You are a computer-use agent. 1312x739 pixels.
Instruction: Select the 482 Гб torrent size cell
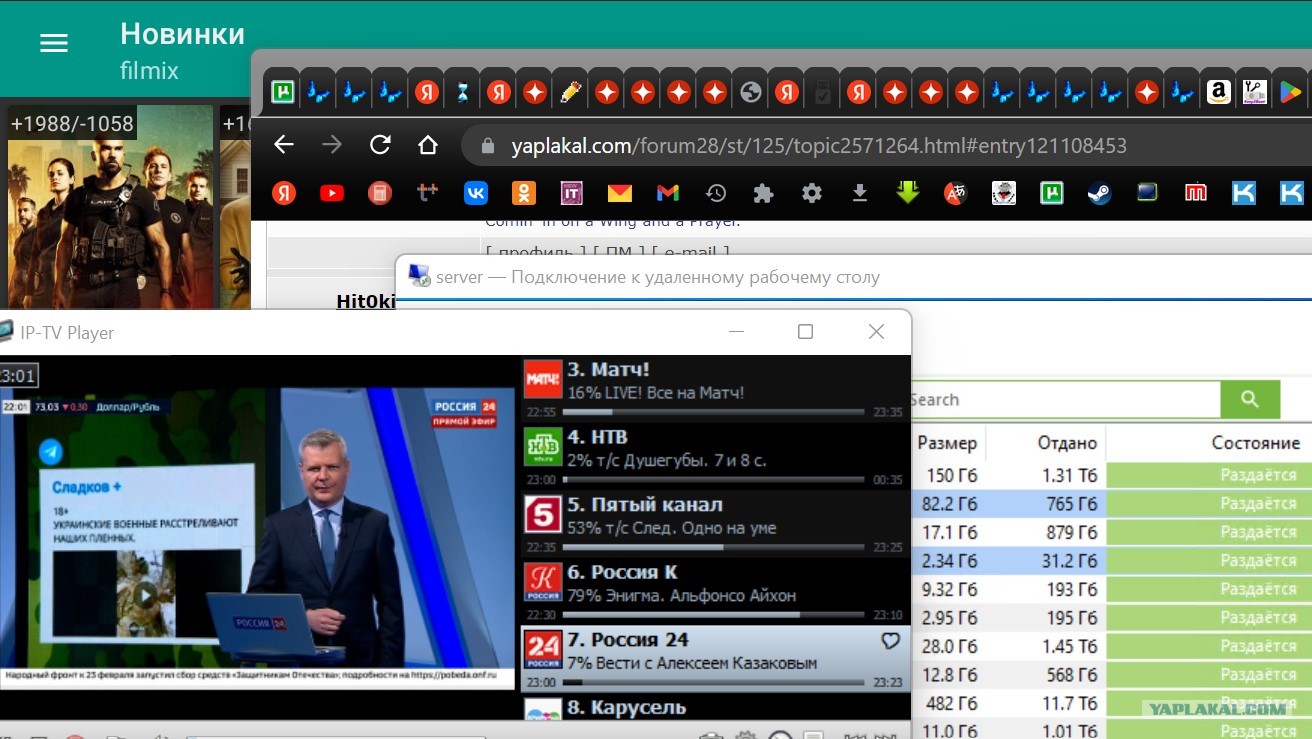952,703
